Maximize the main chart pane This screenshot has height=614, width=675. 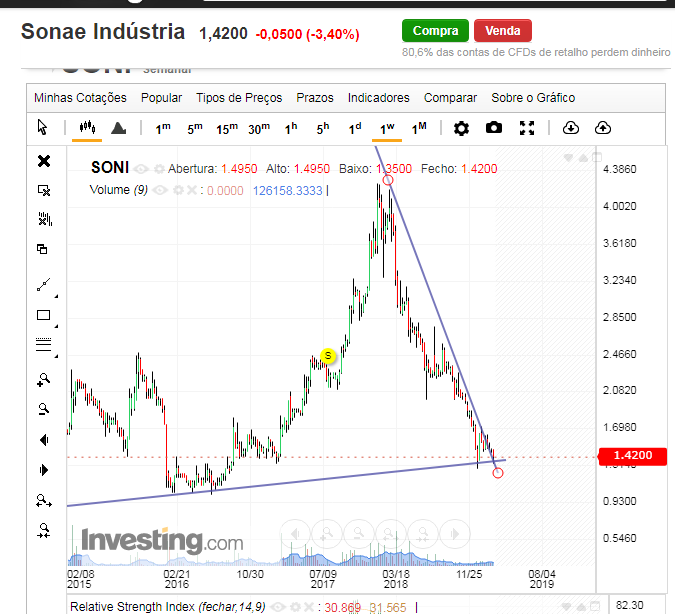(597, 157)
